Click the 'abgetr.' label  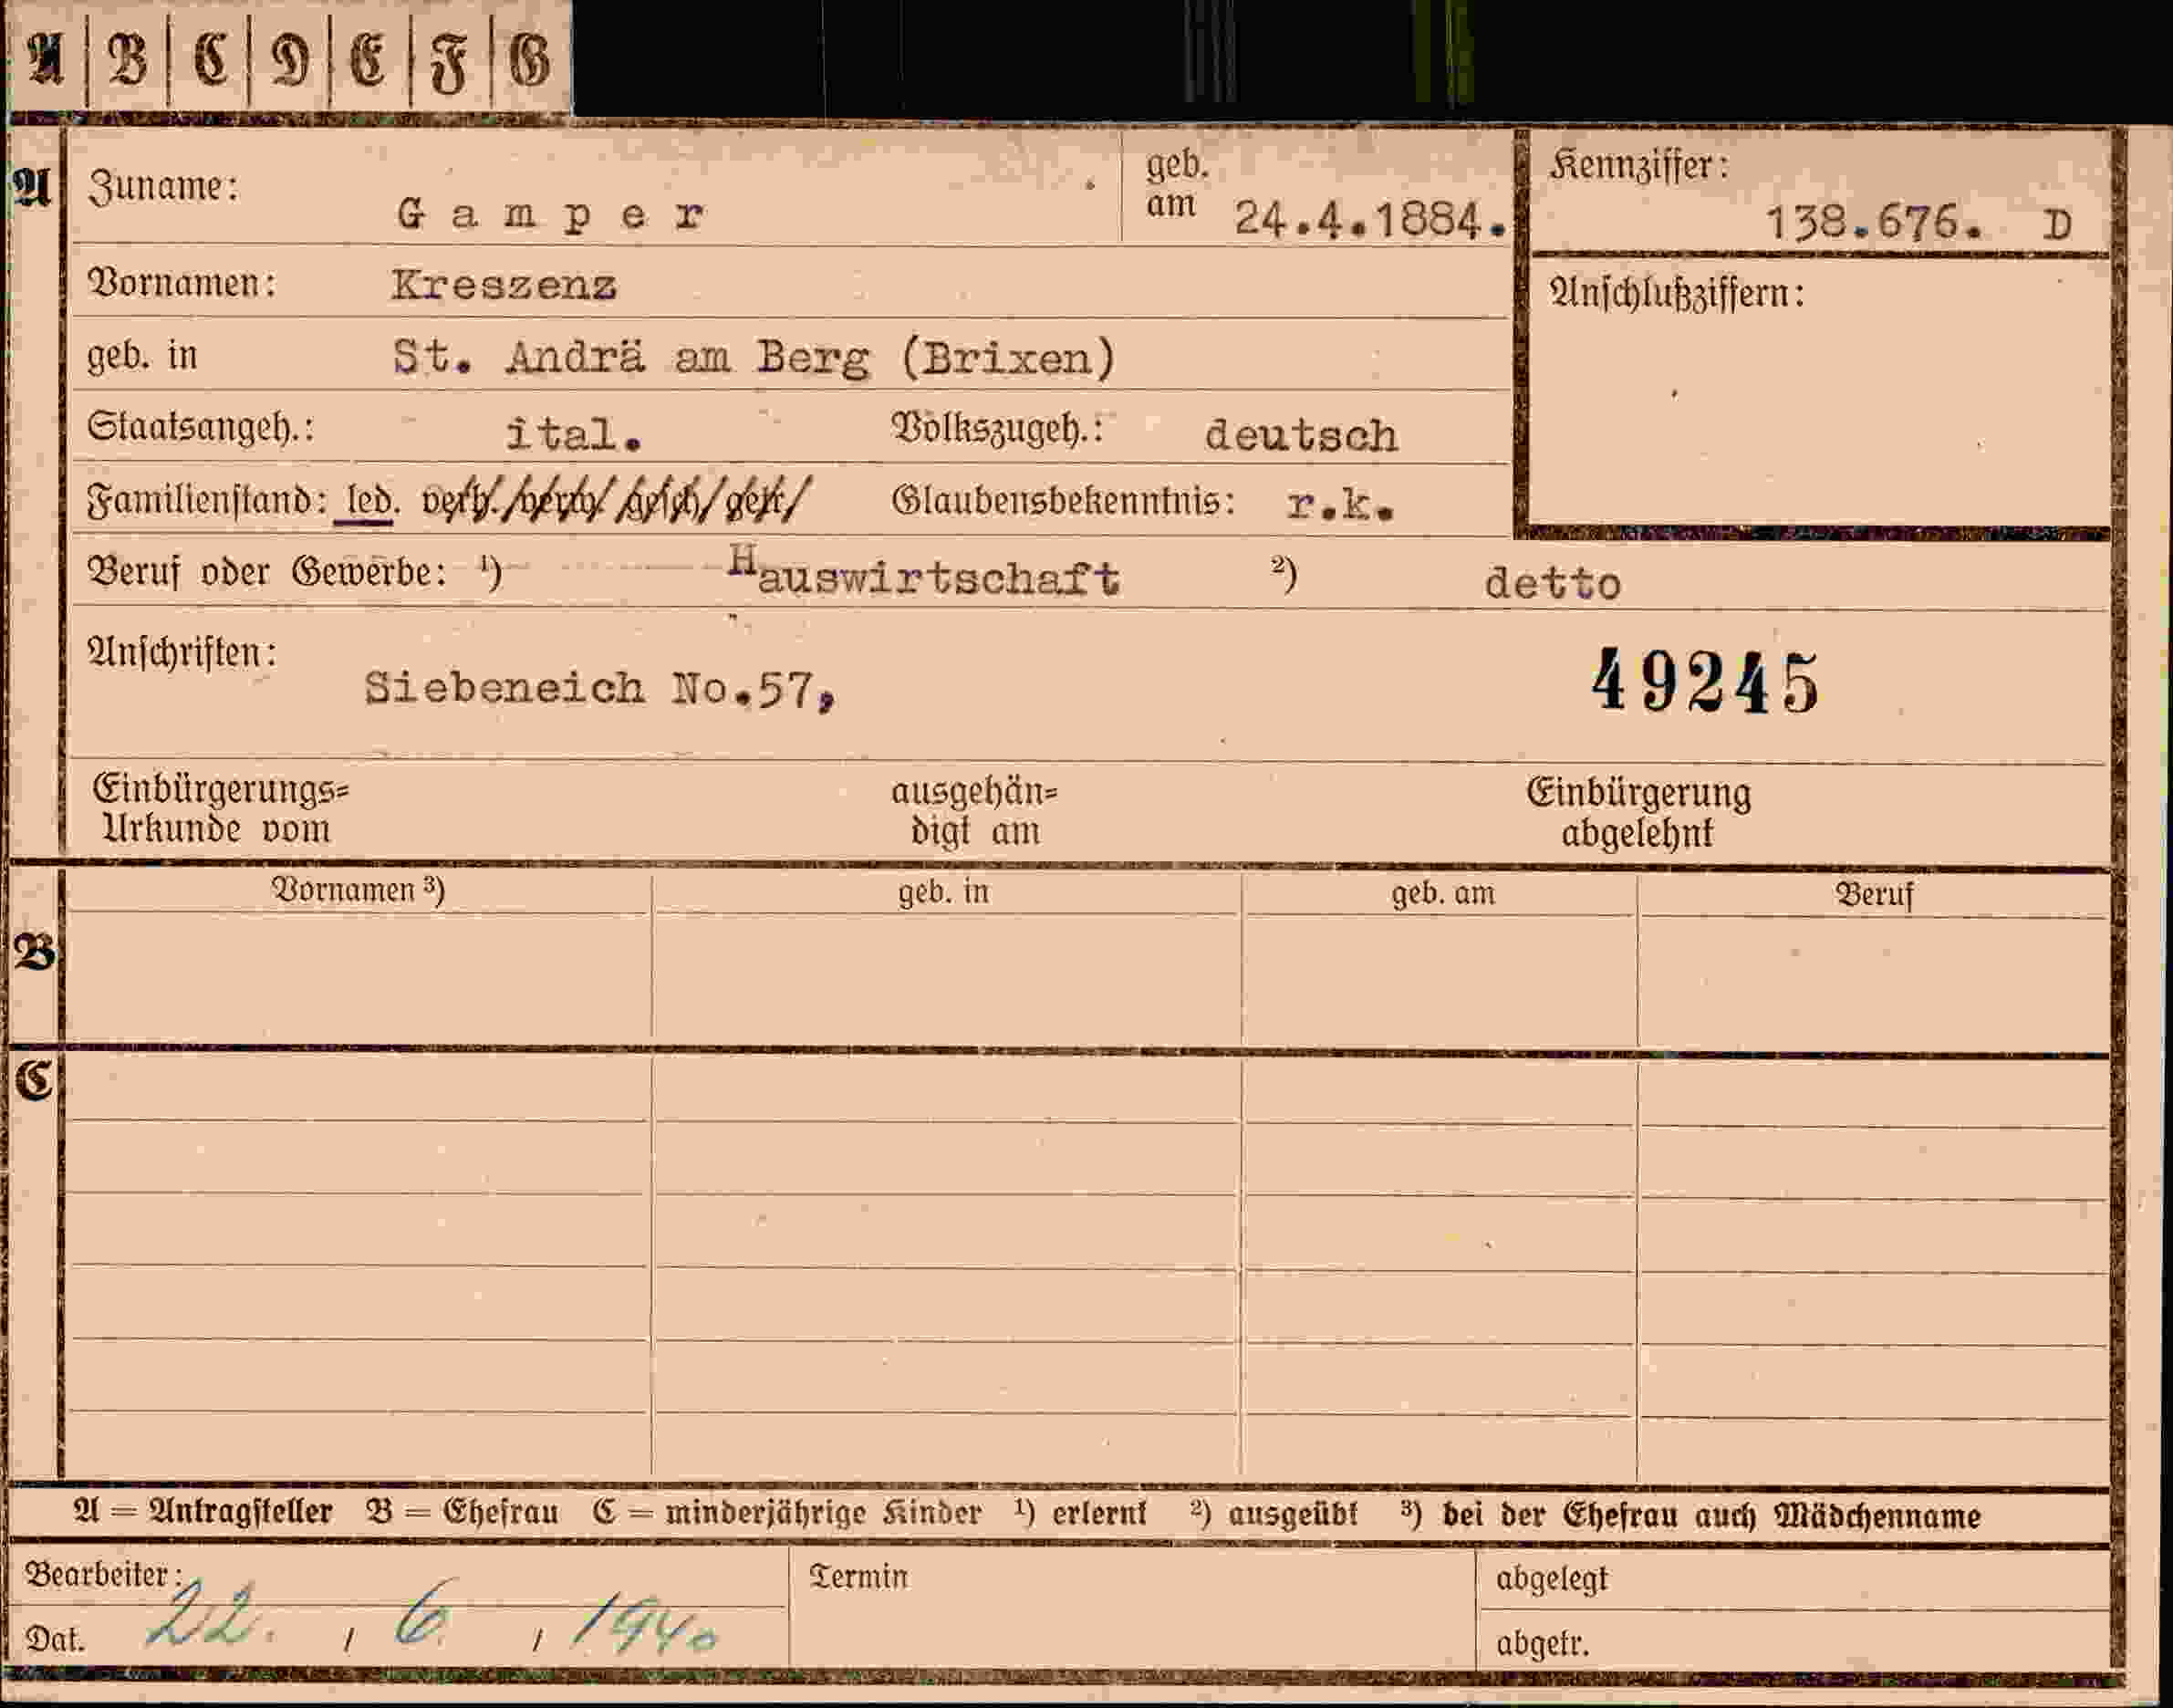[1542, 1644]
